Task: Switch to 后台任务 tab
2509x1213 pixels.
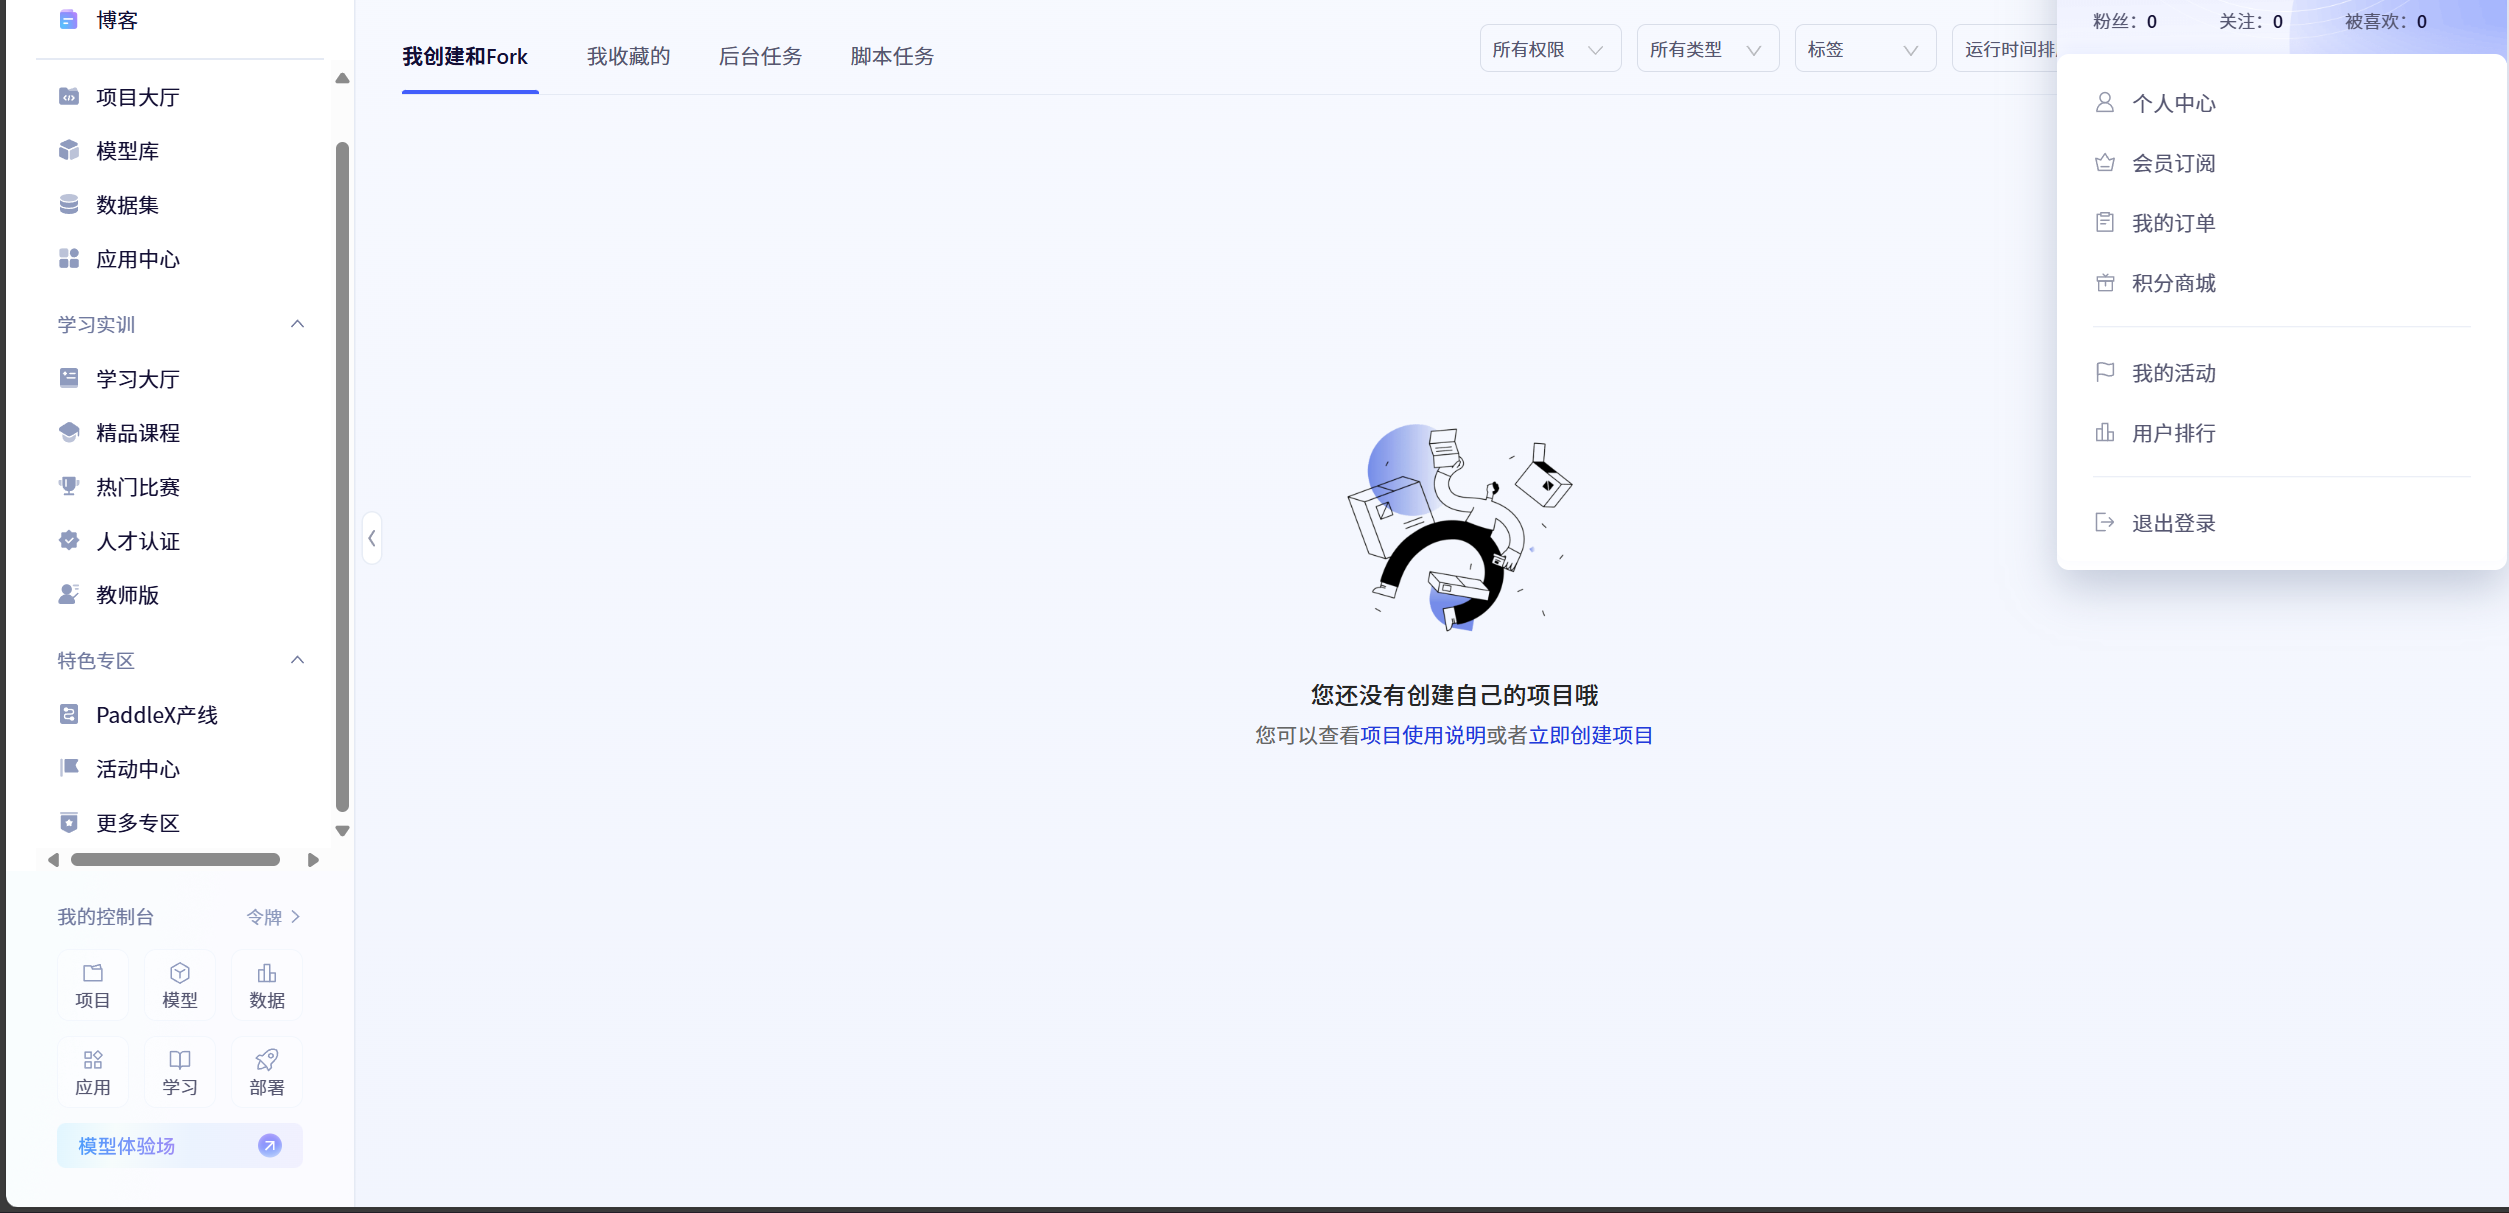Action: (x=760, y=57)
